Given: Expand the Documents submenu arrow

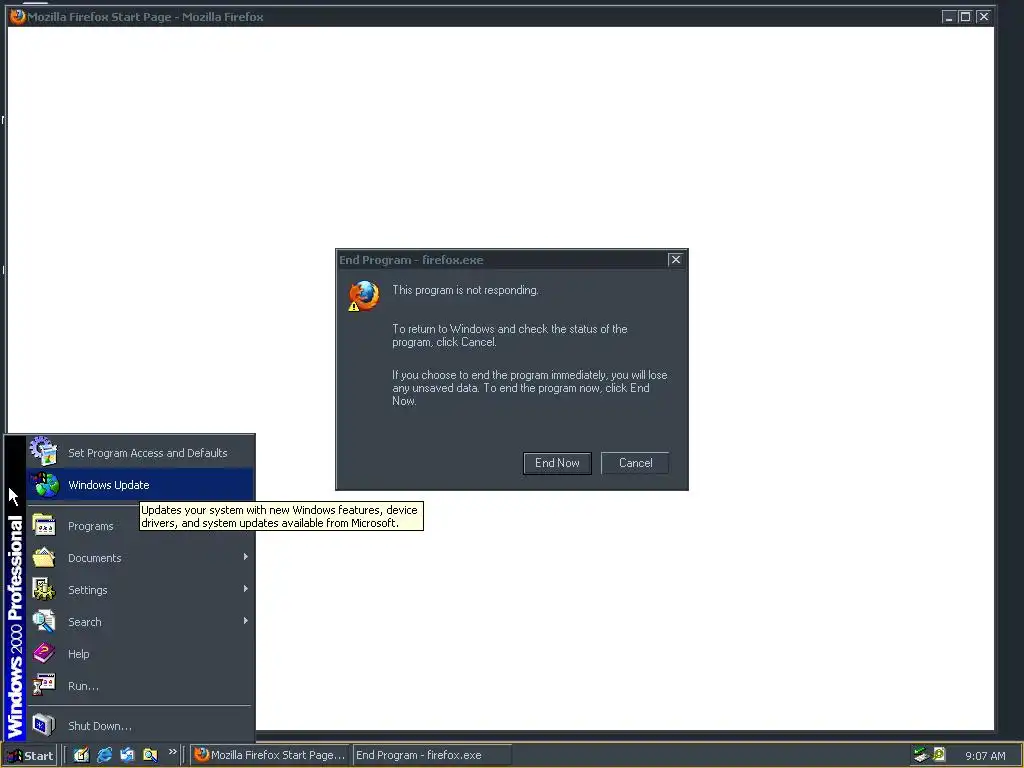Looking at the screenshot, I should tap(246, 557).
